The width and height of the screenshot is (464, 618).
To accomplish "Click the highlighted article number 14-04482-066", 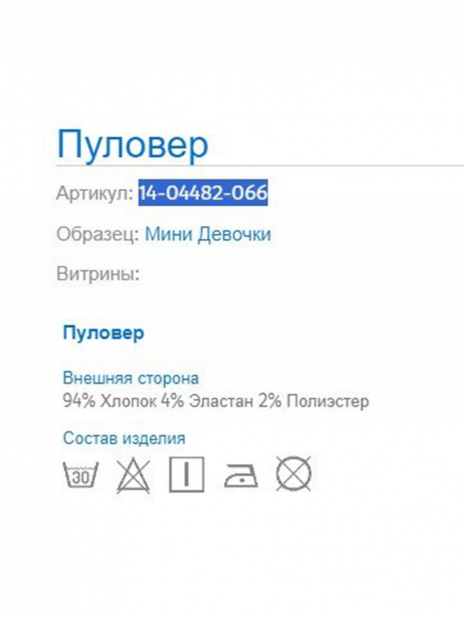I will click(203, 193).
